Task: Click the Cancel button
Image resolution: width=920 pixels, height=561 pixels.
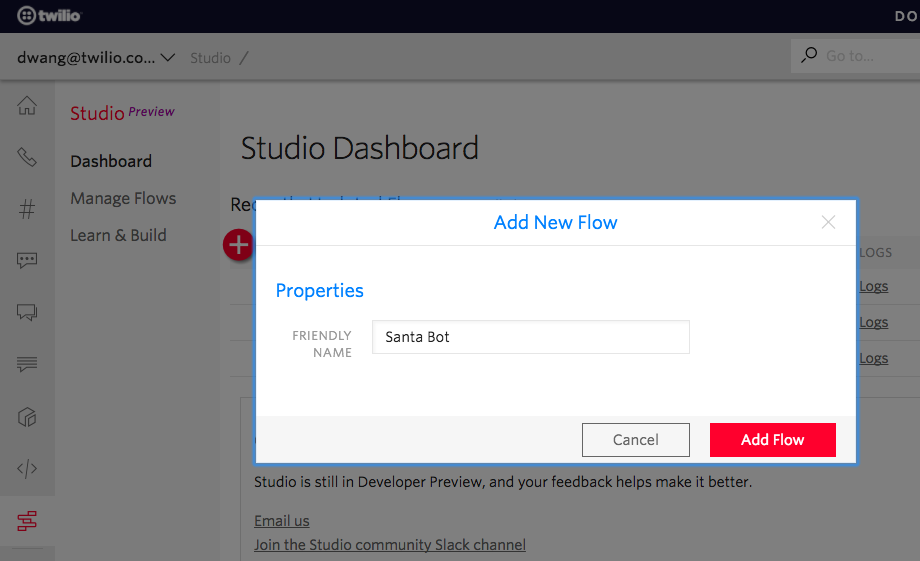Action: tap(635, 440)
